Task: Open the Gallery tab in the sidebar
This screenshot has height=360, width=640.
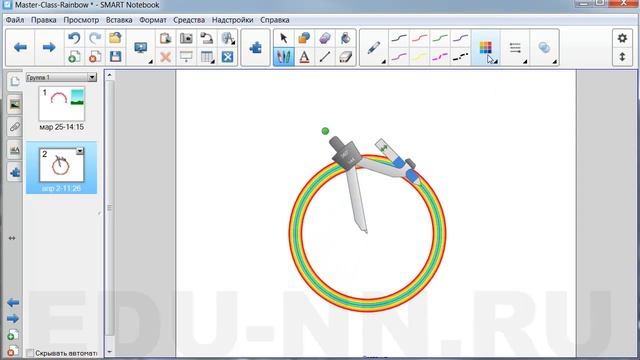Action: [15, 105]
